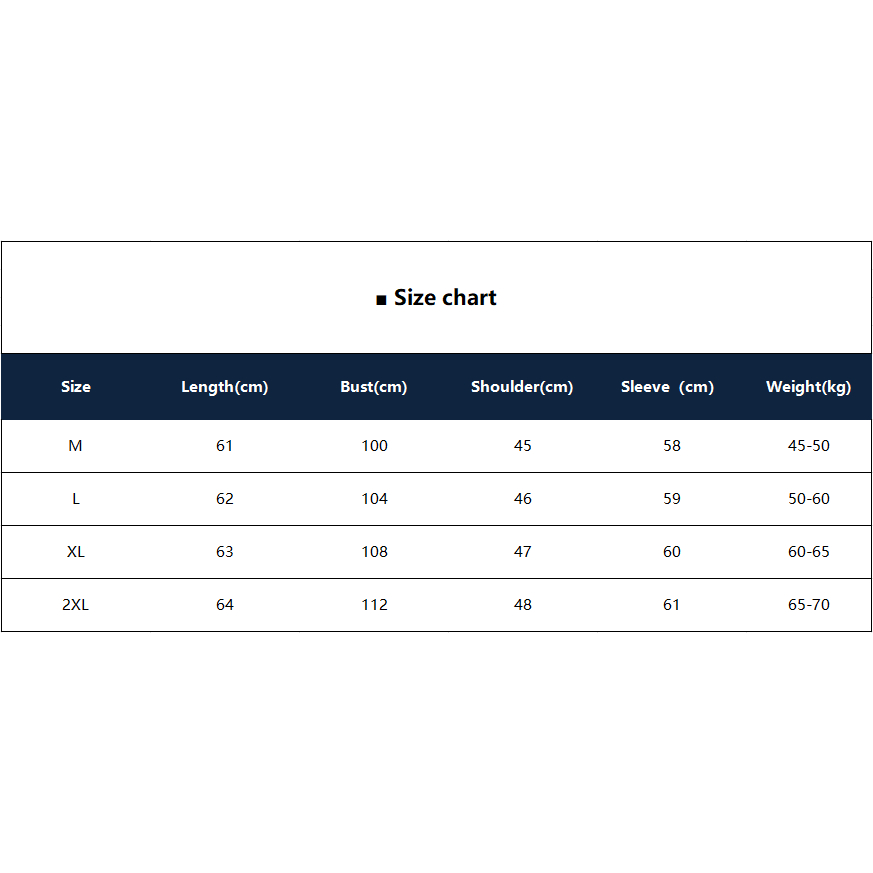The height and width of the screenshot is (873, 873).
Task: Click shoulder value 47 in XL row
Action: point(523,552)
